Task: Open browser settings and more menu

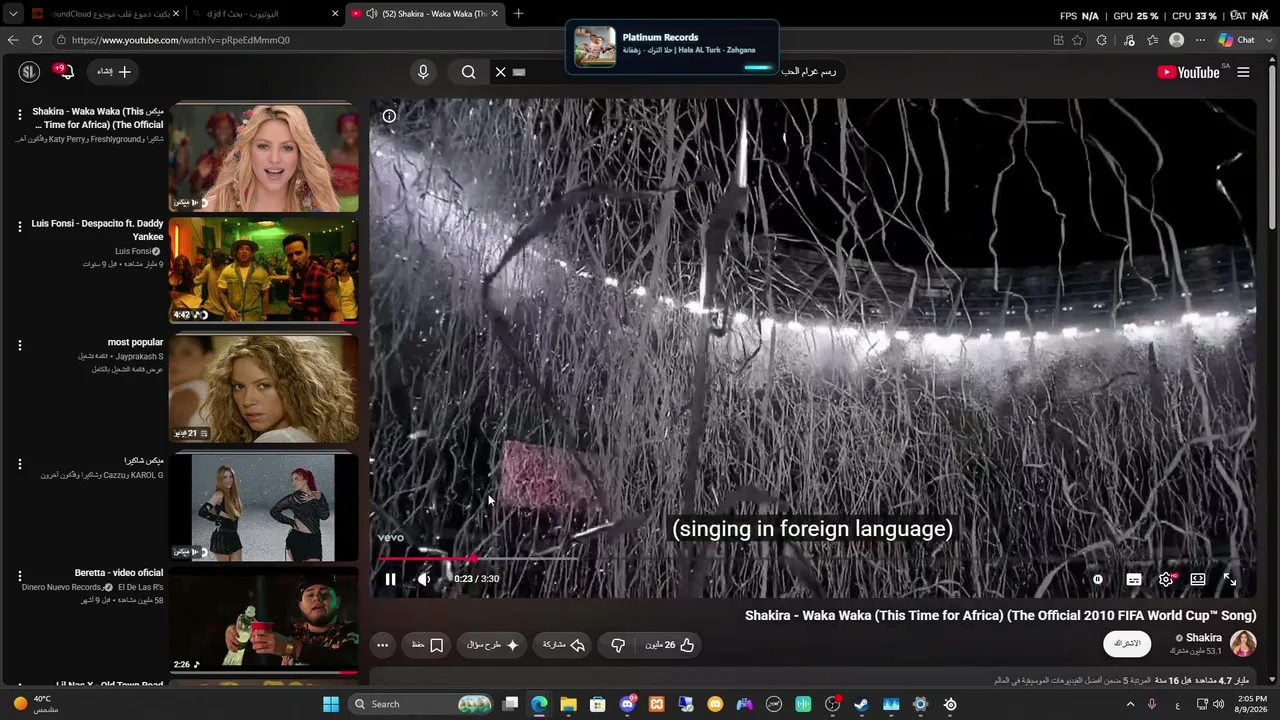Action: pos(1200,40)
